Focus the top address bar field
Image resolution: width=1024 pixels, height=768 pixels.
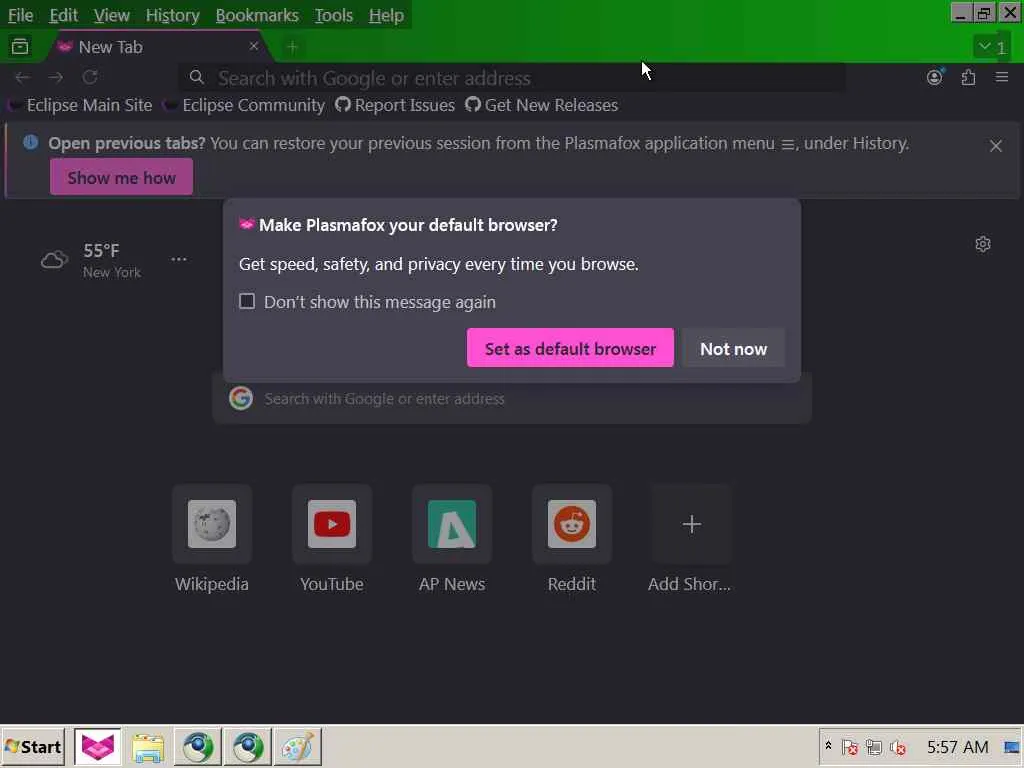click(512, 78)
